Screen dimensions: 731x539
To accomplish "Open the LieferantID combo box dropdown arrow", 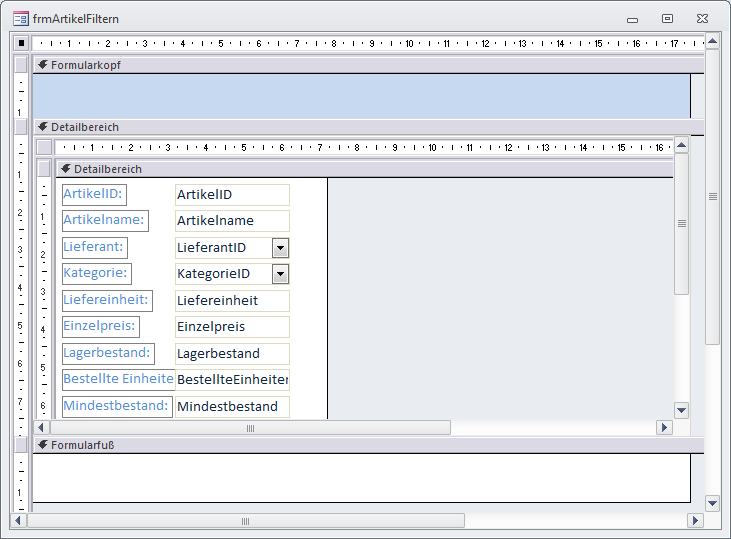I will tap(280, 247).
